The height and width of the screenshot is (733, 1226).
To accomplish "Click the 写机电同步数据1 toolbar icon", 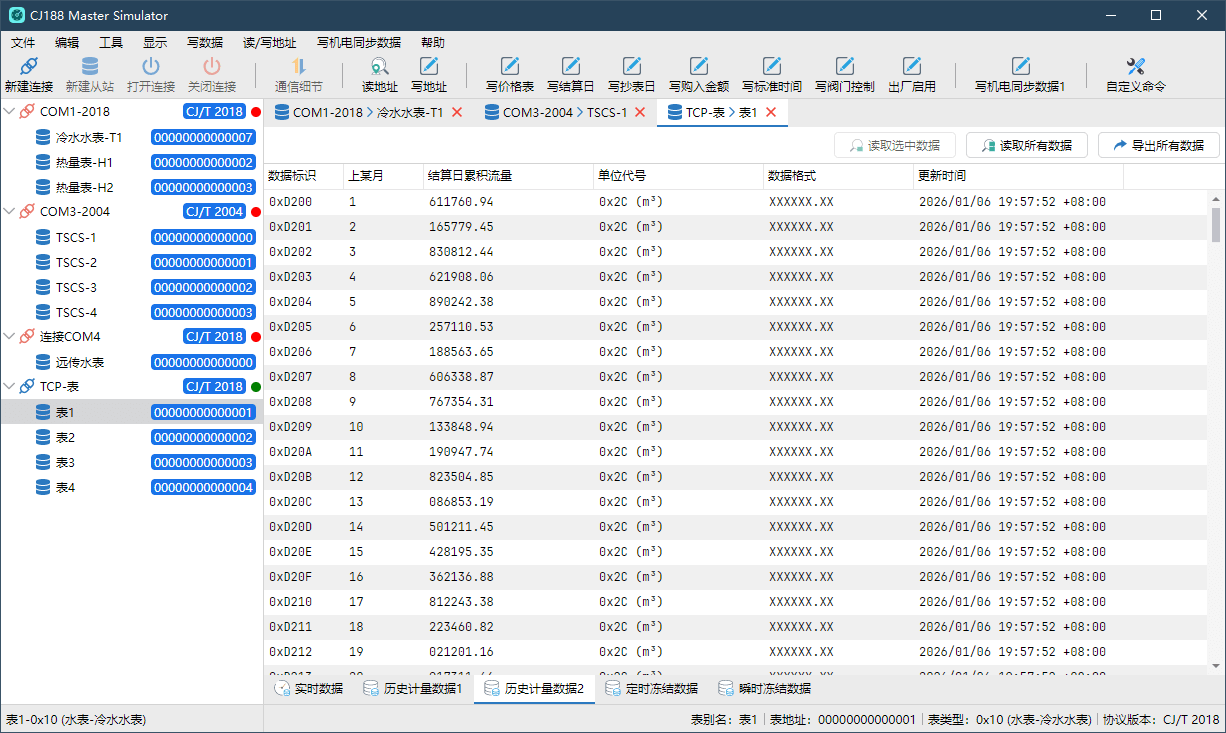I will point(1020,67).
